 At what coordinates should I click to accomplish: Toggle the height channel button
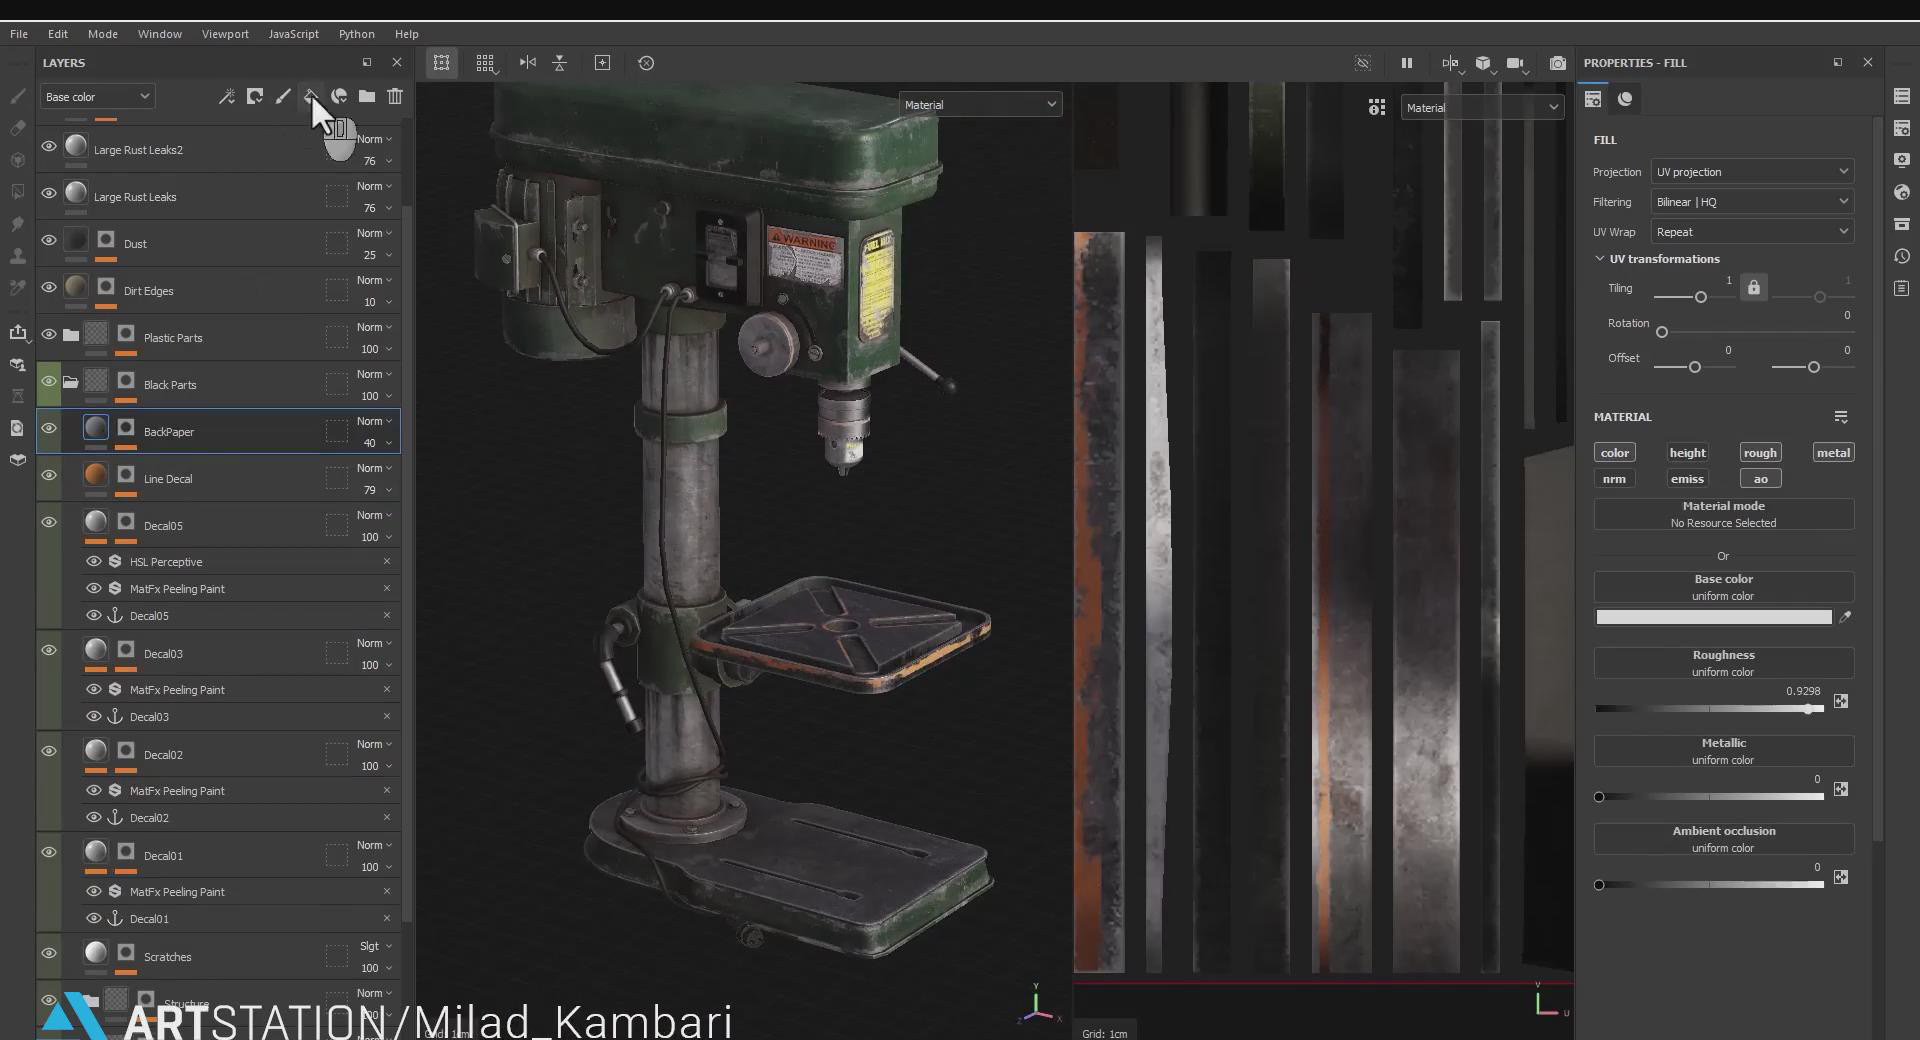(x=1687, y=452)
